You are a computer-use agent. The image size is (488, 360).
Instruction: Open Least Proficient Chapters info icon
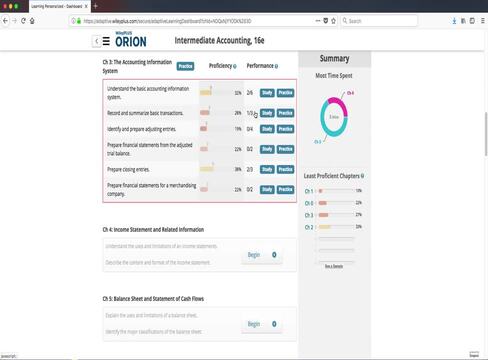pos(362,176)
